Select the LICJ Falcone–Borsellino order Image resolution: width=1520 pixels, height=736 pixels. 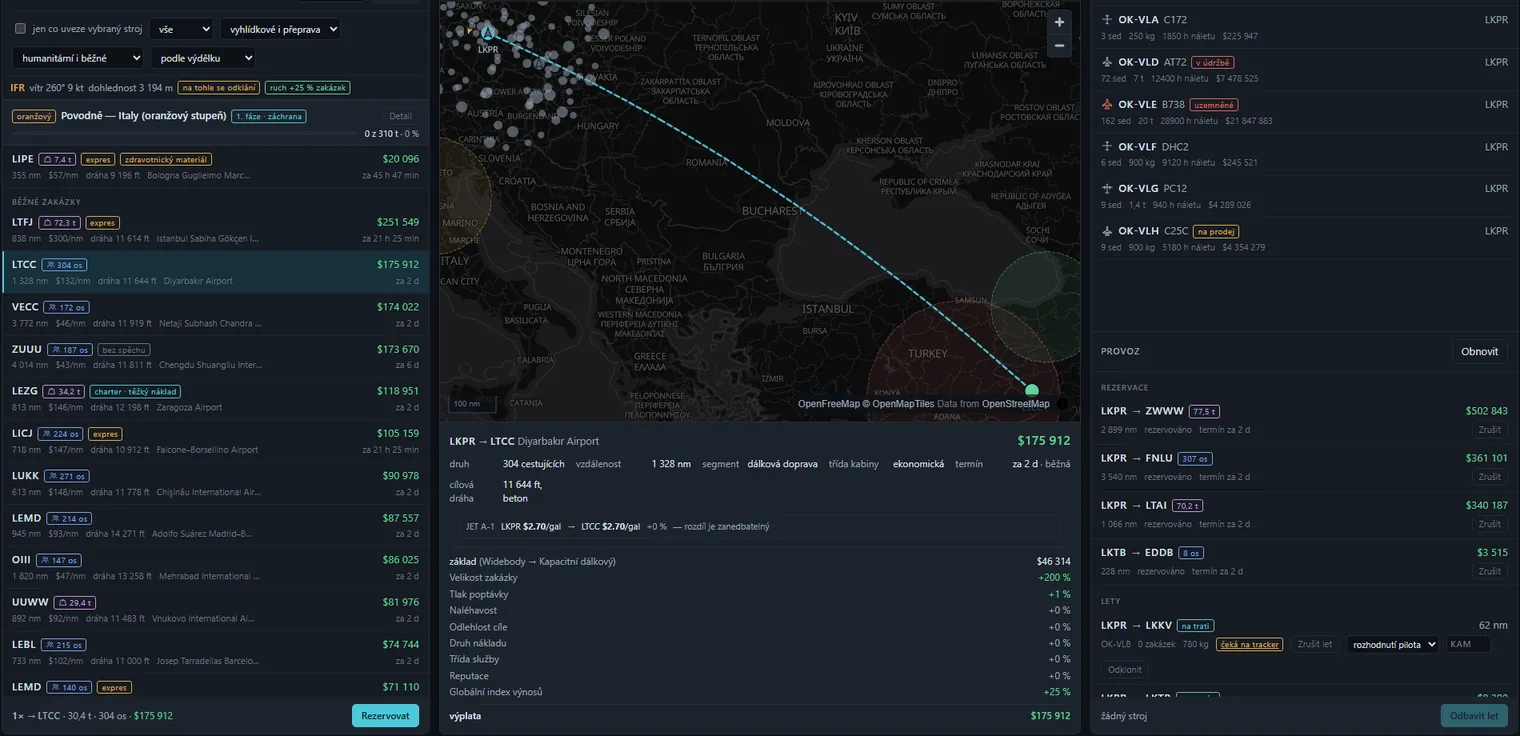click(215, 441)
